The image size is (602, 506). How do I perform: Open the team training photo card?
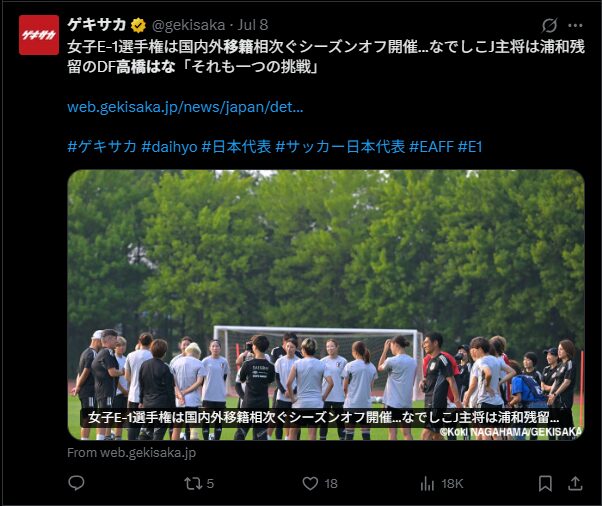(326, 305)
